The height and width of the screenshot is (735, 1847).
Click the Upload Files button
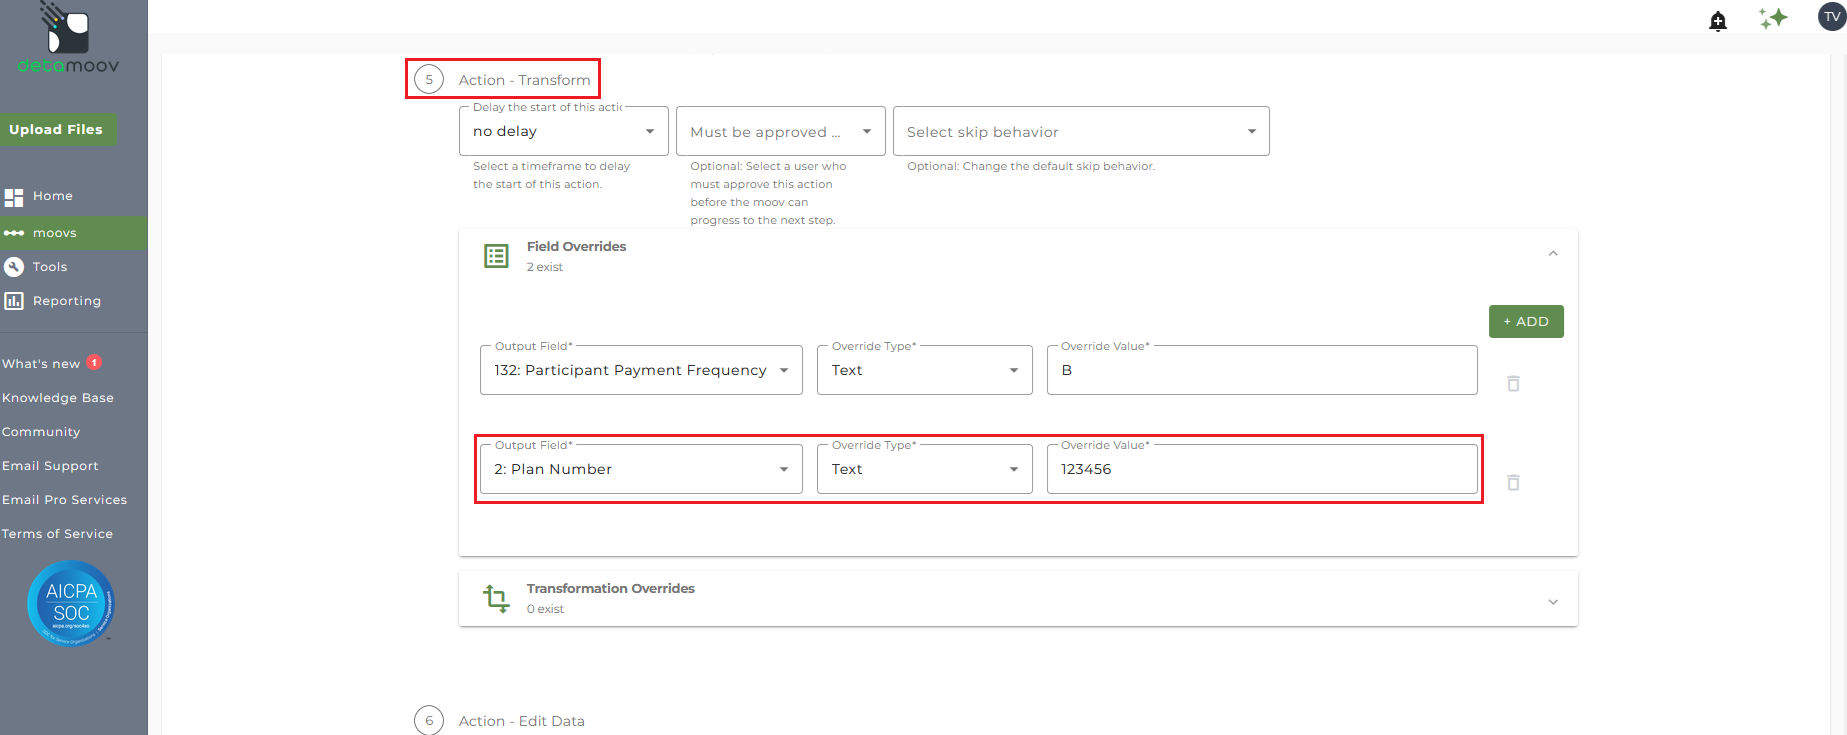tap(57, 130)
